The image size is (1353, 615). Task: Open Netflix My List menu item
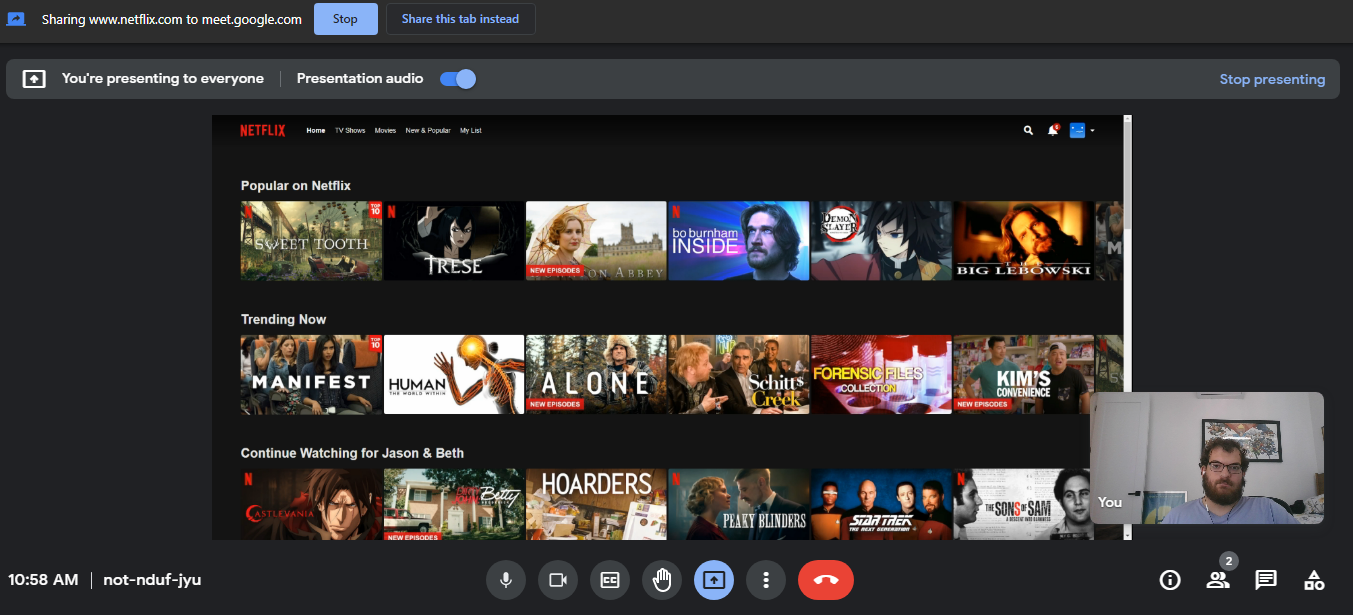pos(470,130)
